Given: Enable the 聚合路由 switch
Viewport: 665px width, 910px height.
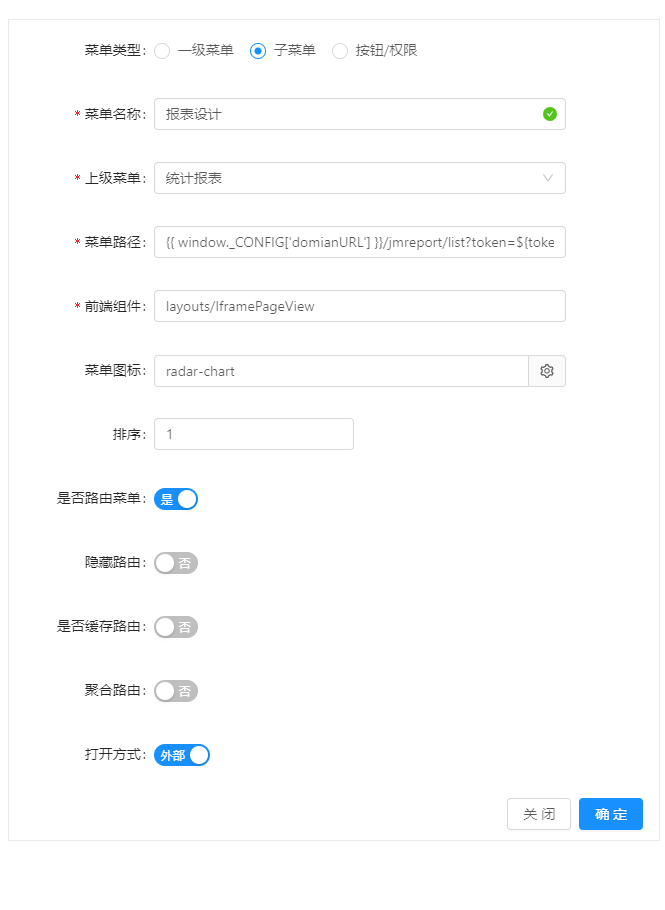Looking at the screenshot, I should click(x=176, y=691).
